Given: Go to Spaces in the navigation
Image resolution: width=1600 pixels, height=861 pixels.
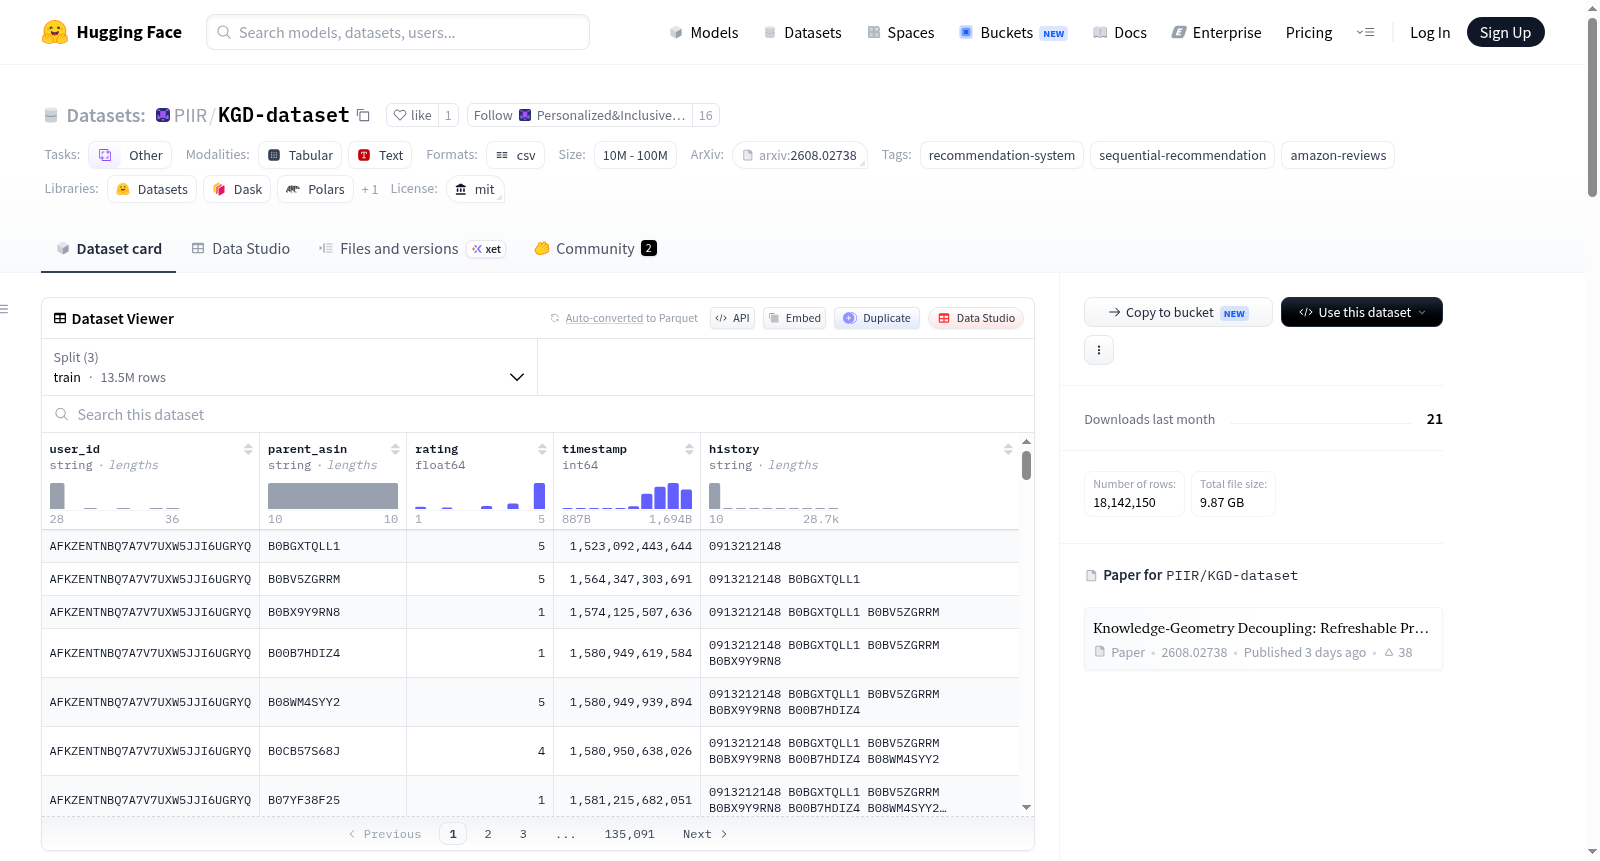Looking at the screenshot, I should (901, 33).
